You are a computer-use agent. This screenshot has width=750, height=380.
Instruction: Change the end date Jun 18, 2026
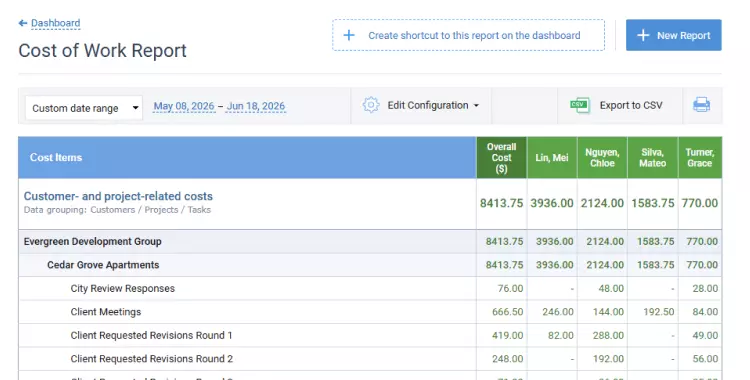click(x=256, y=106)
